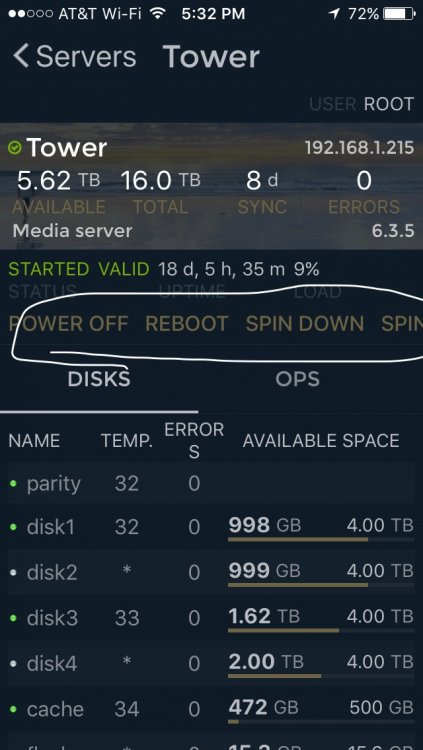Tap the SPIN DOWN button

pyautogui.click(x=305, y=324)
